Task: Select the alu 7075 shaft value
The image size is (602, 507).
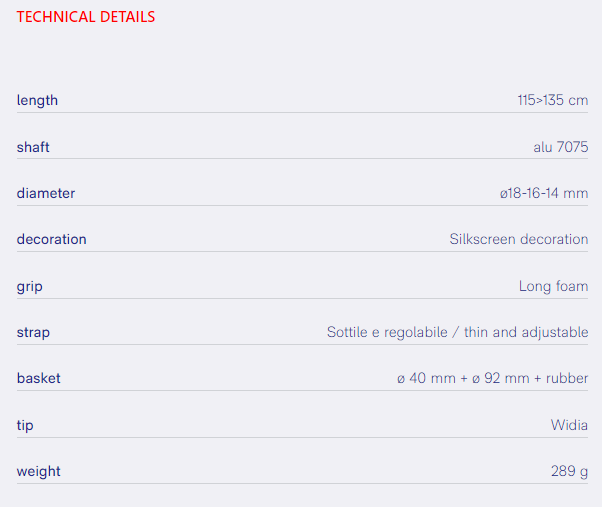Action: coord(560,147)
